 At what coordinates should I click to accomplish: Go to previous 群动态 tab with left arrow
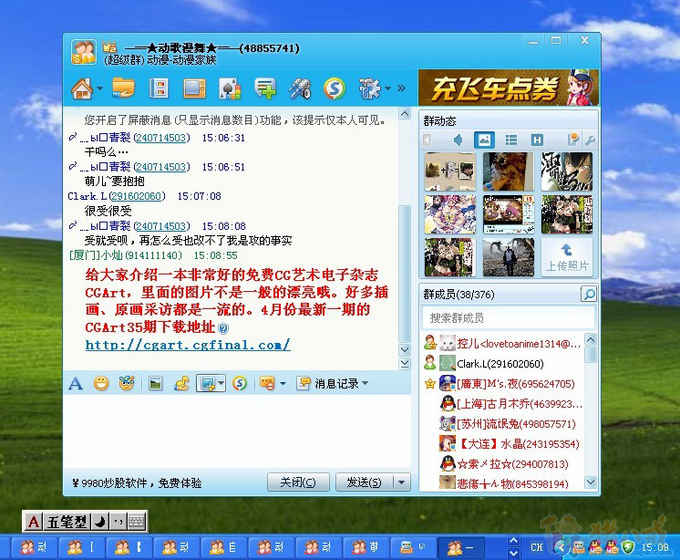click(x=427, y=140)
